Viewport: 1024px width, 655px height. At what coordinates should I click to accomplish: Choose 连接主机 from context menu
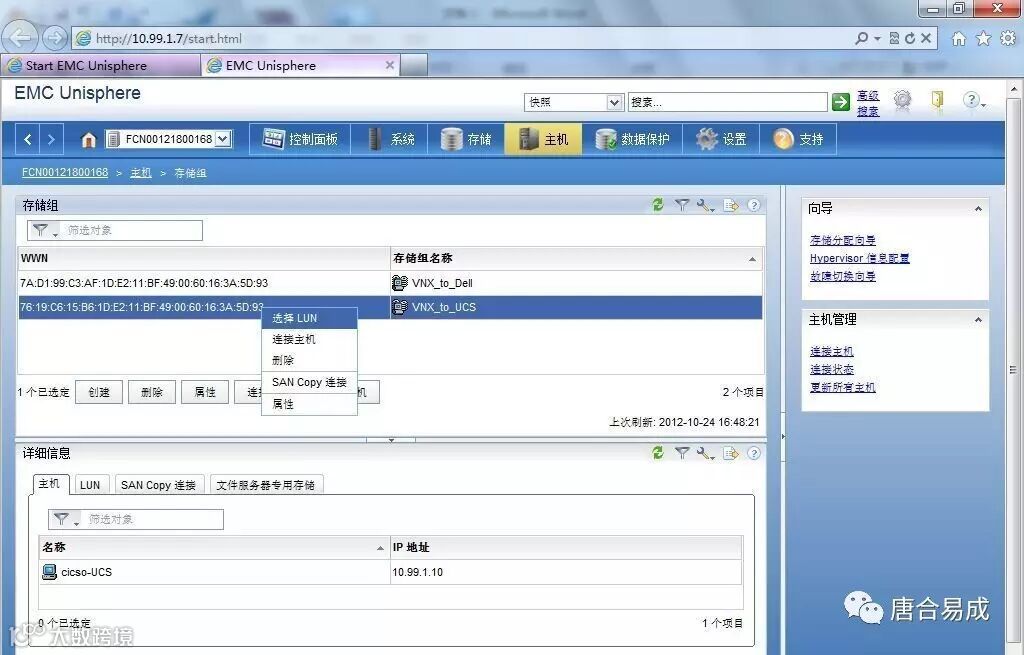point(310,339)
